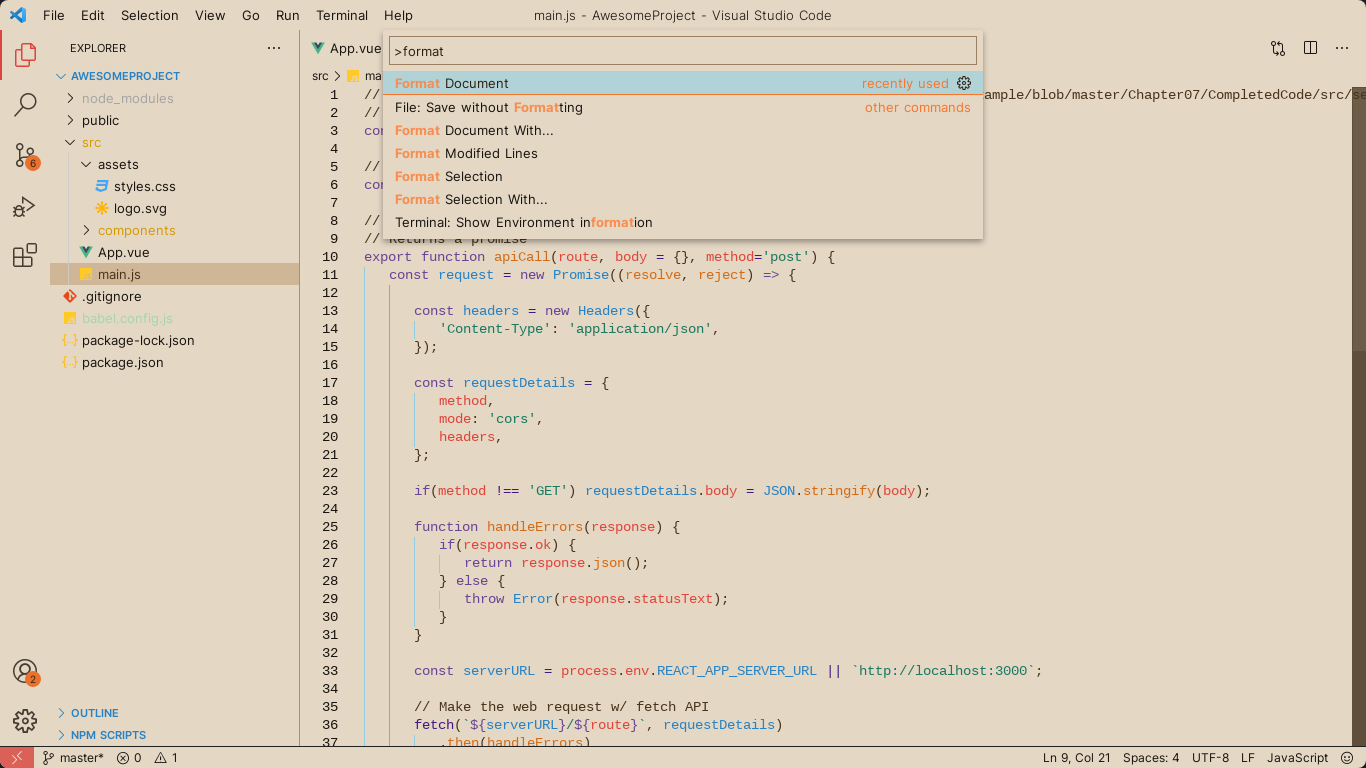The width and height of the screenshot is (1366, 768).
Task: Expand the public folder
Action: [100, 120]
